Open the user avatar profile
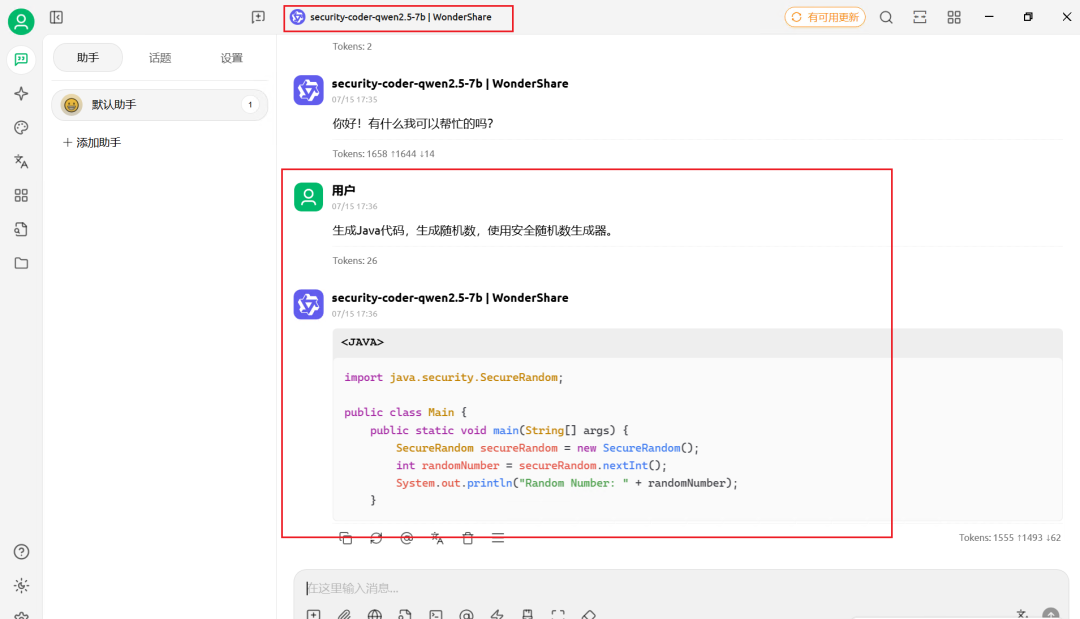 click(21, 21)
